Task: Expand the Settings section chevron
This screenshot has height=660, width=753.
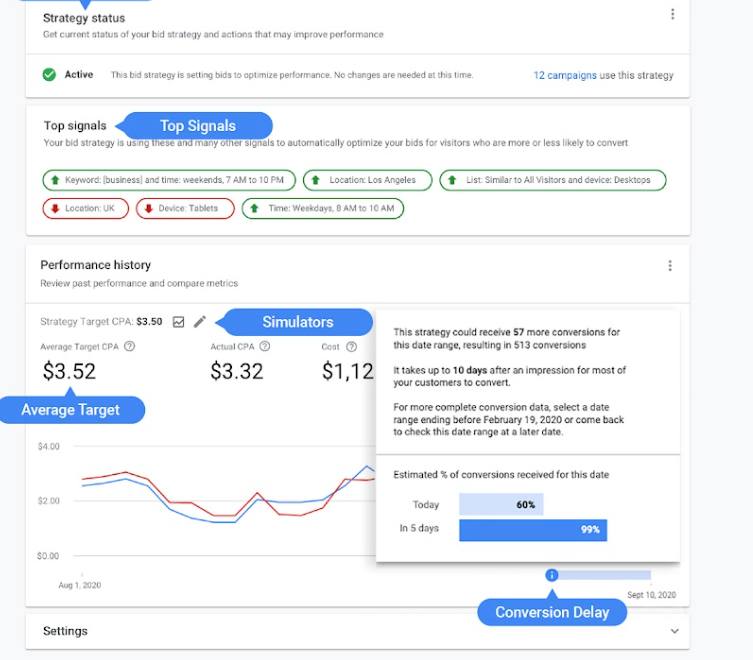Action: tap(674, 631)
